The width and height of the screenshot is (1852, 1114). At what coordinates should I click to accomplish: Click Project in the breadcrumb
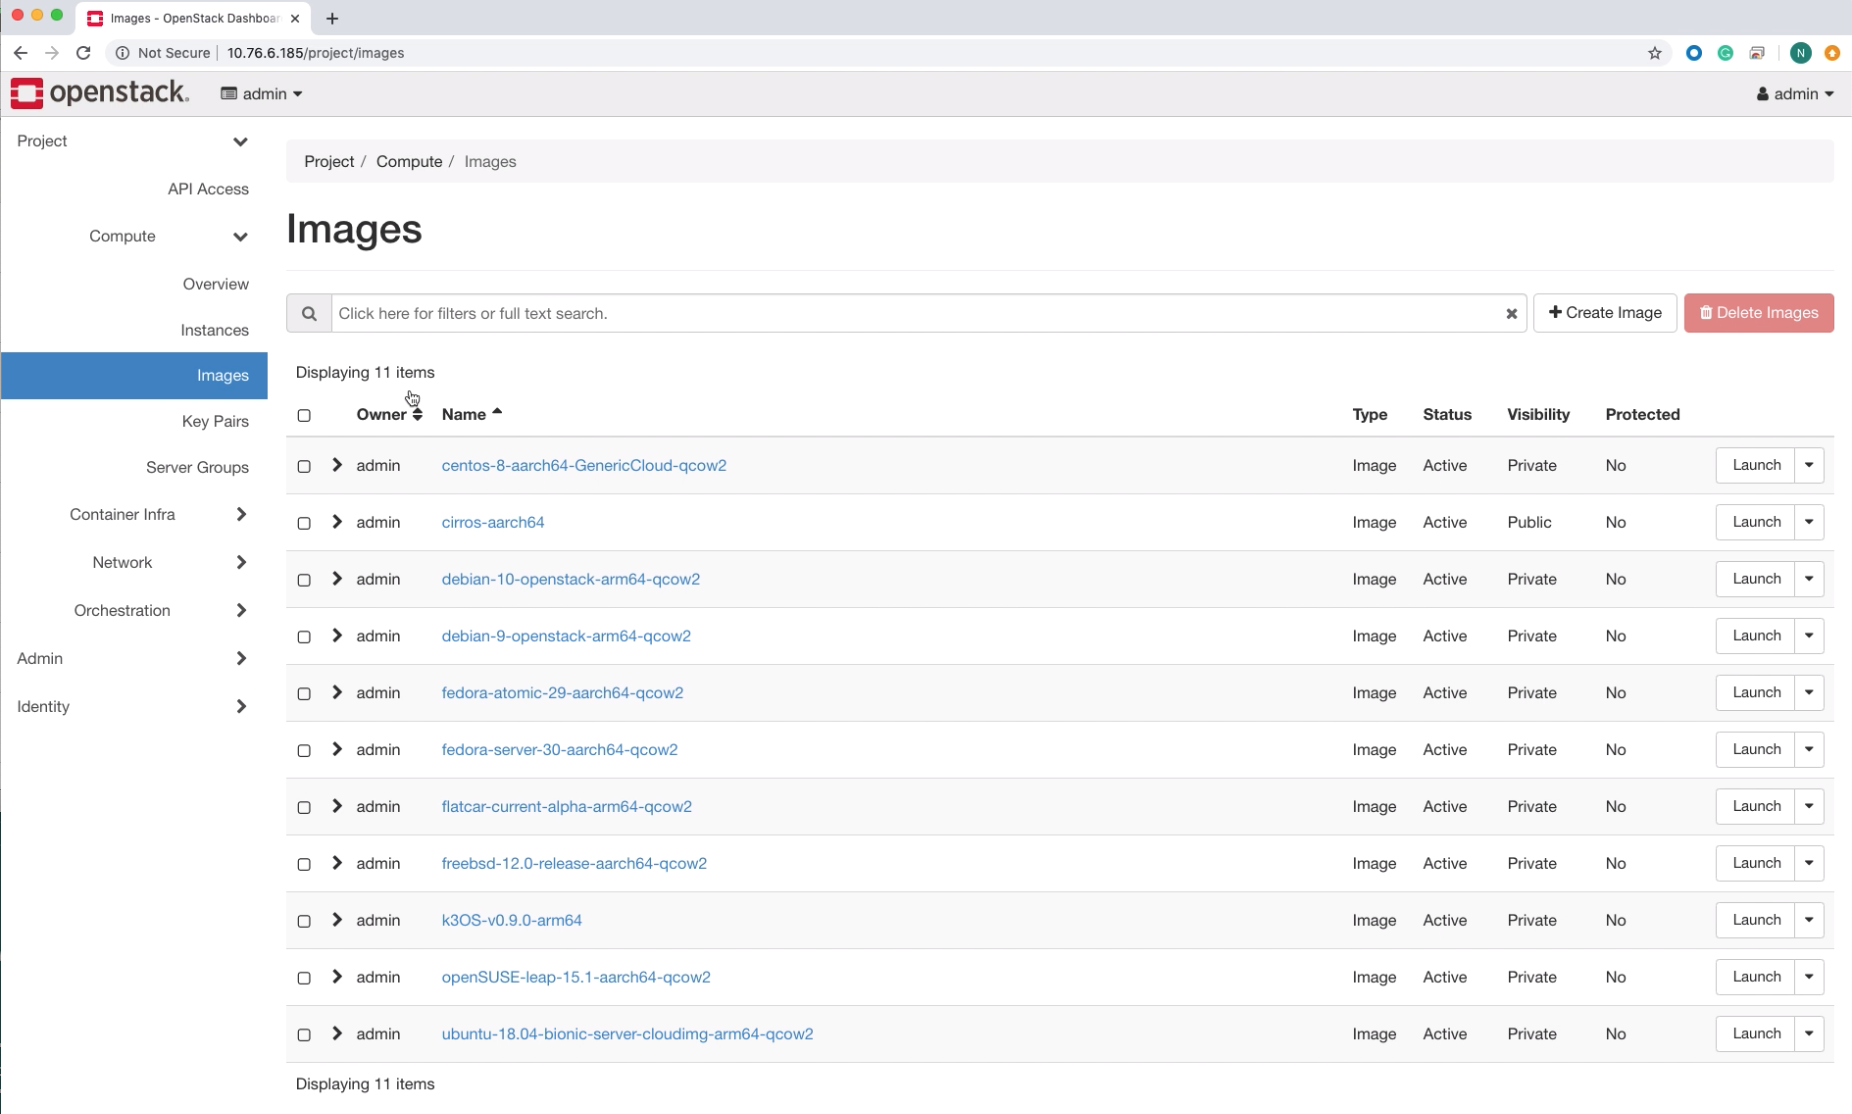click(x=329, y=161)
